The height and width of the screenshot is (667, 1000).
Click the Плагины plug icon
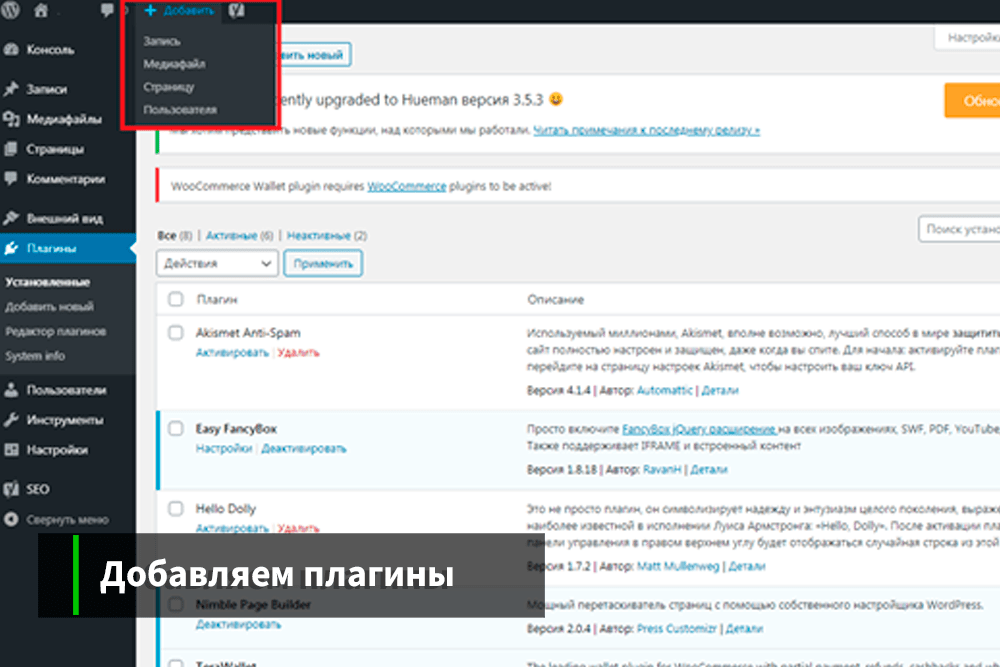point(11,248)
